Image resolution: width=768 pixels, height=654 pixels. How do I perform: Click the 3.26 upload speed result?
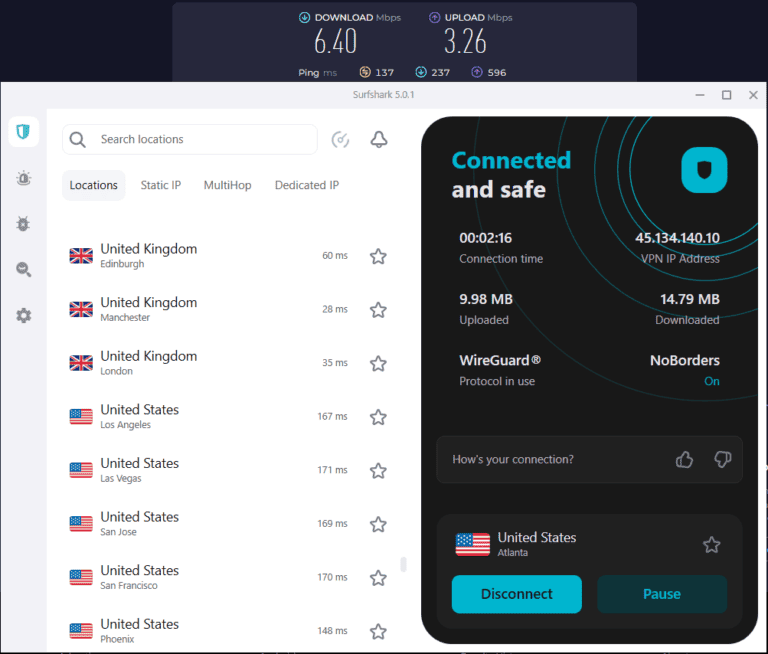pos(465,42)
